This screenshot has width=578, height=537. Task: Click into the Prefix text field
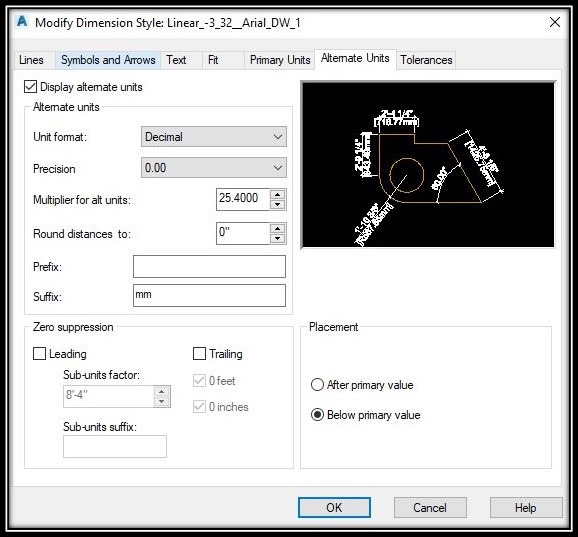(x=209, y=266)
